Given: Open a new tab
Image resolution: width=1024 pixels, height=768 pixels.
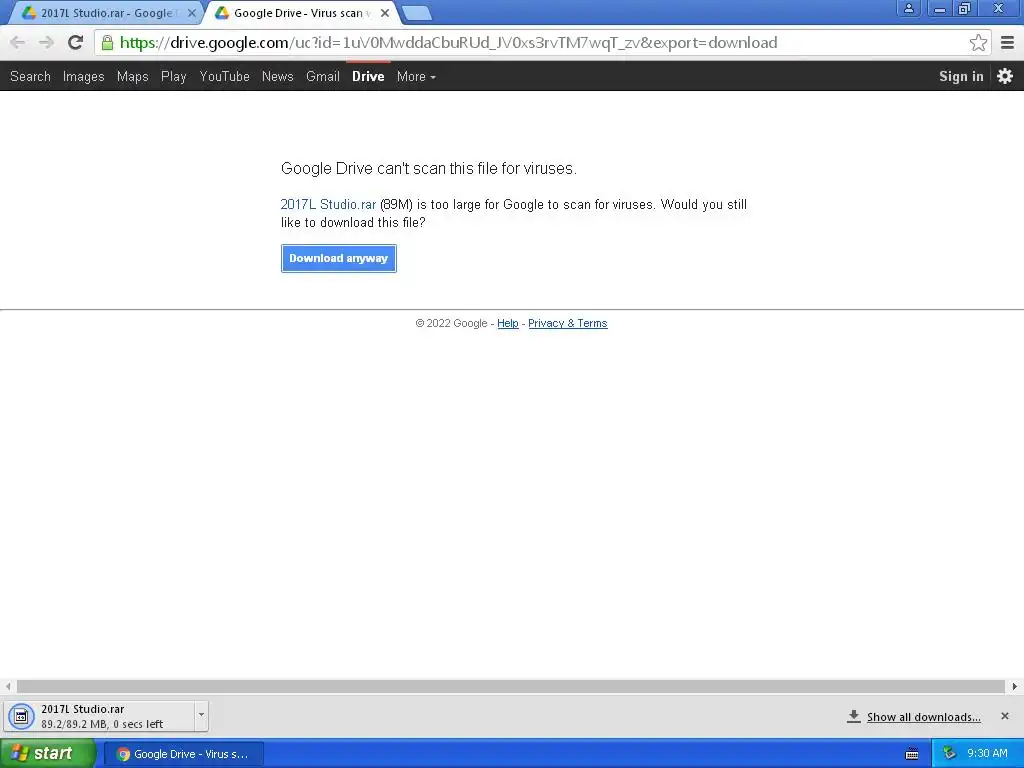Looking at the screenshot, I should pyautogui.click(x=416, y=13).
